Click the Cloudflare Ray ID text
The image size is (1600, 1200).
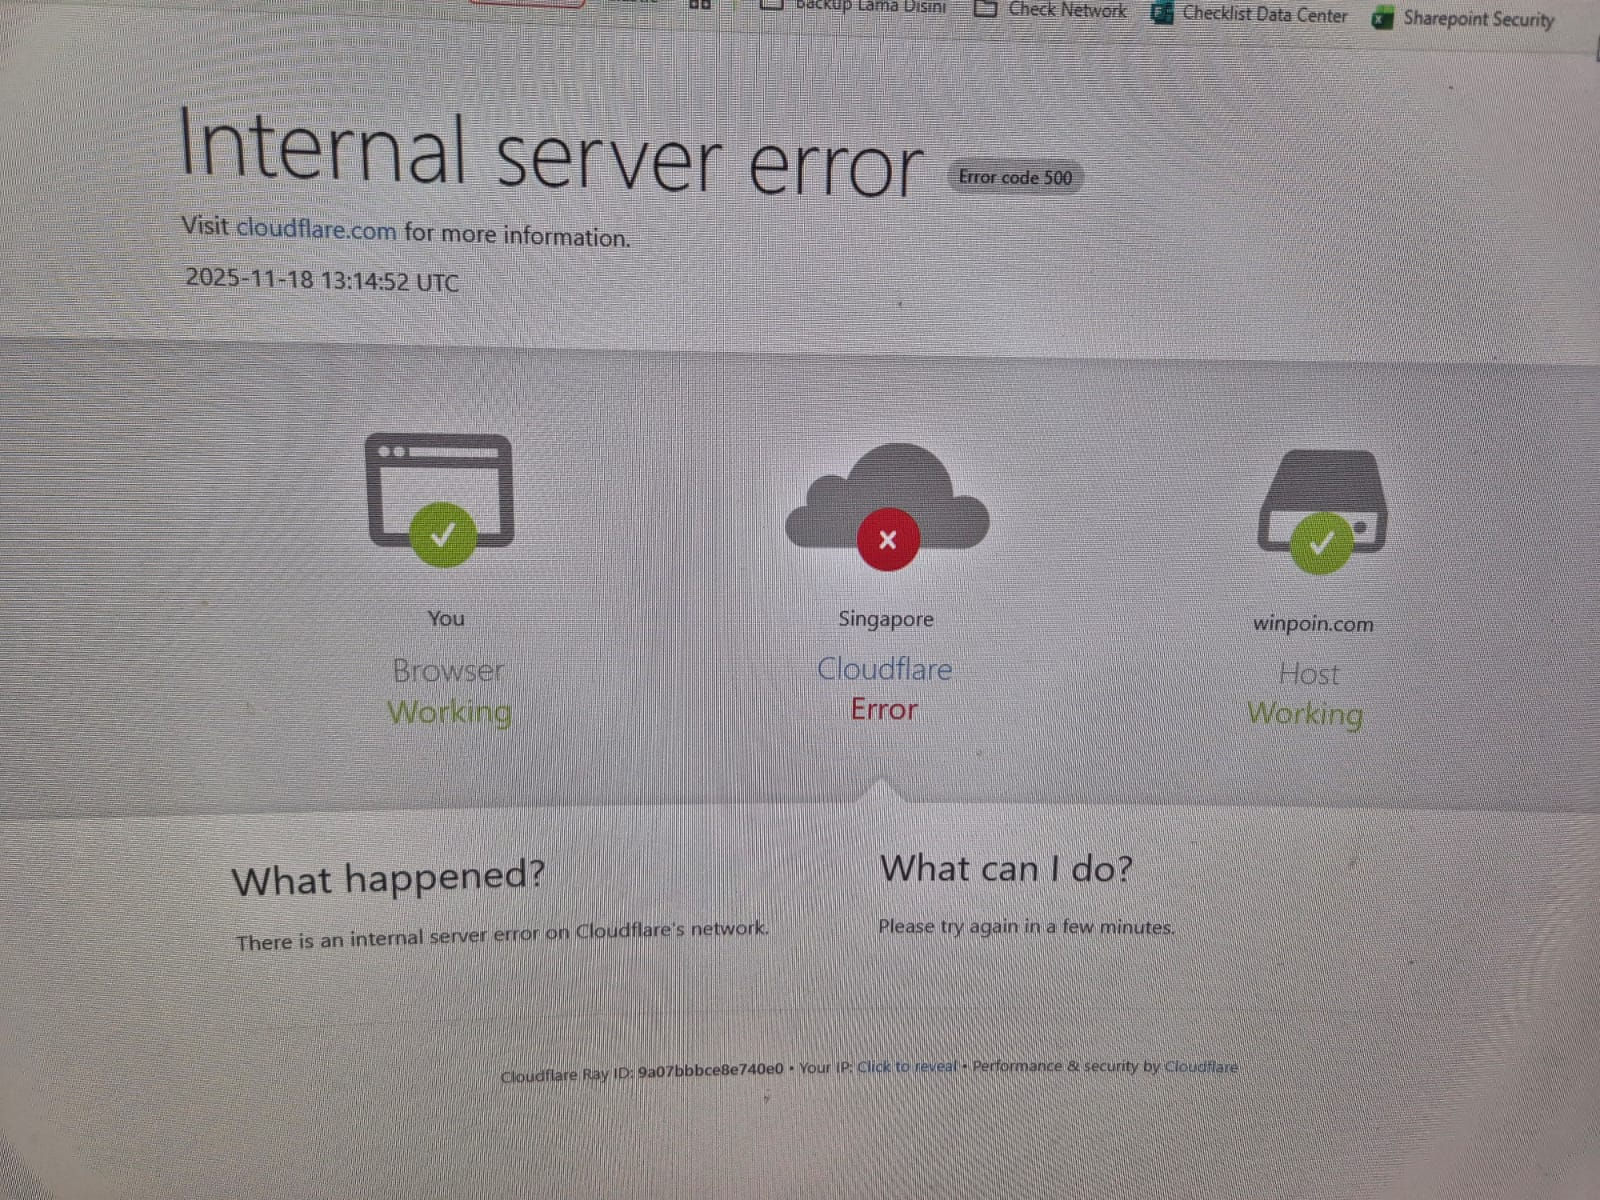point(642,1073)
